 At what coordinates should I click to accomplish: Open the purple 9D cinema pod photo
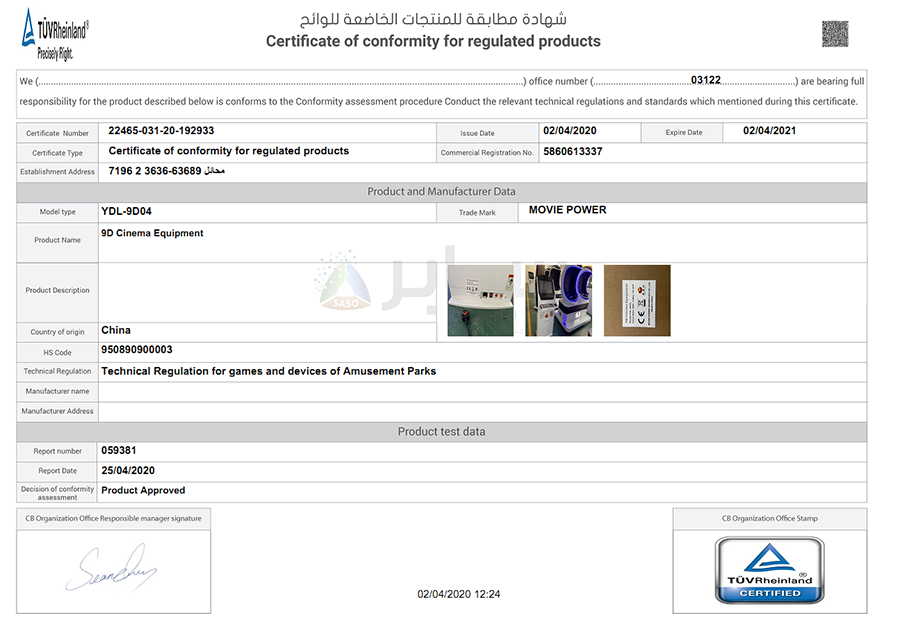[558, 300]
